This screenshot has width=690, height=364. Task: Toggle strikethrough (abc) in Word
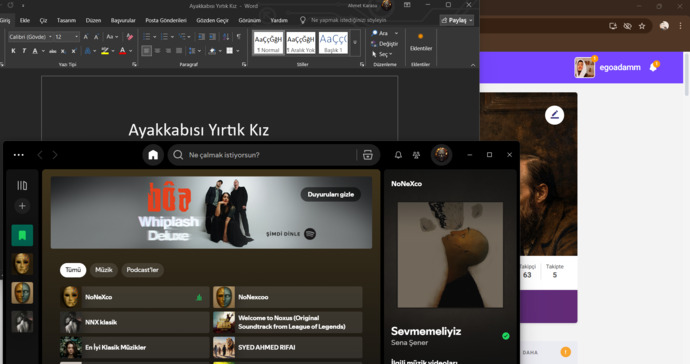(x=52, y=51)
